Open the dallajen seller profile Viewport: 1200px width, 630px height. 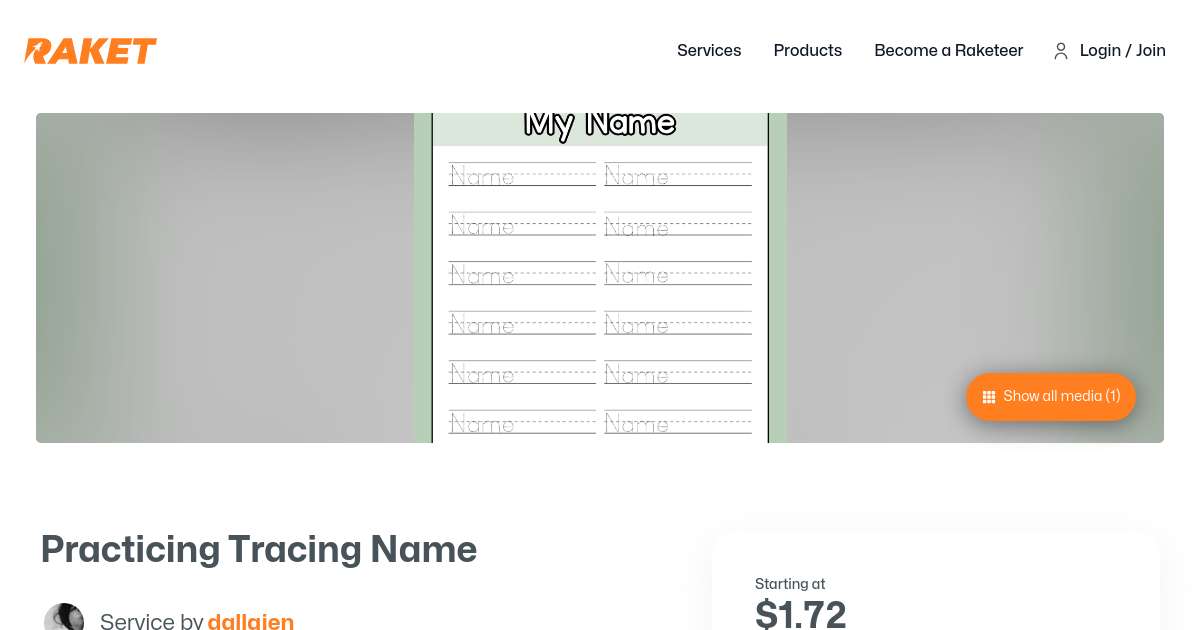(251, 621)
